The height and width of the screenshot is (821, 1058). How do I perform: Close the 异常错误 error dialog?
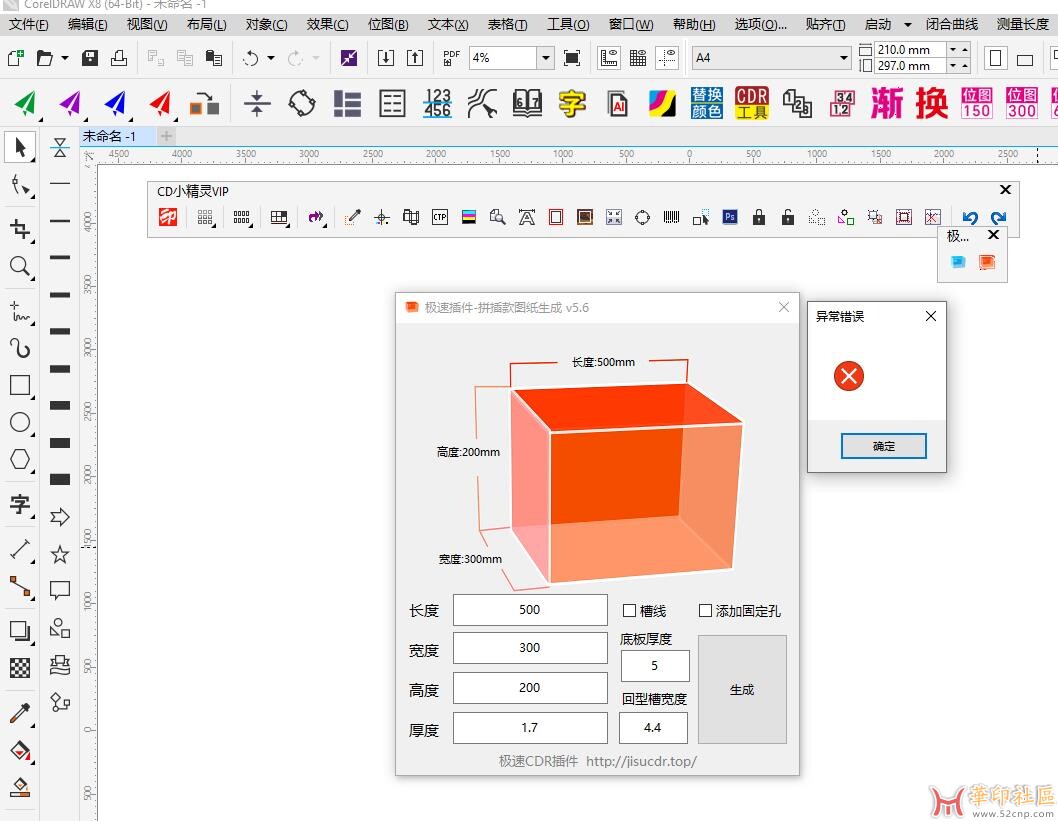click(x=930, y=316)
